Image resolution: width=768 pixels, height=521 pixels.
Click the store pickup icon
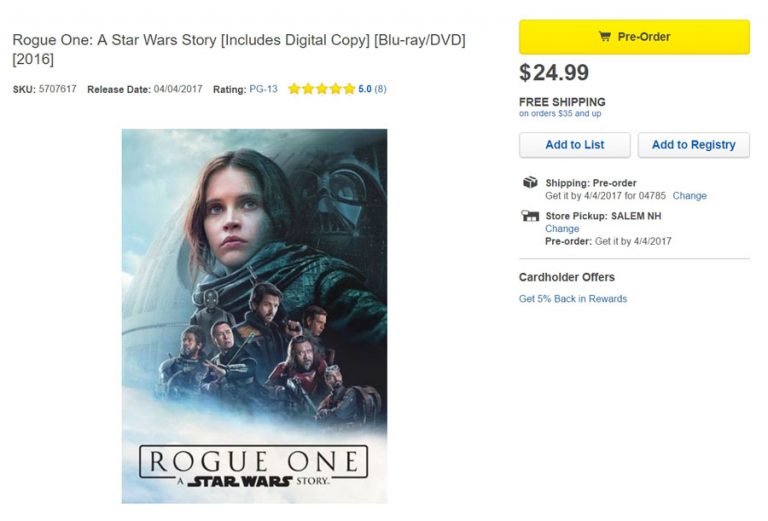(530, 216)
